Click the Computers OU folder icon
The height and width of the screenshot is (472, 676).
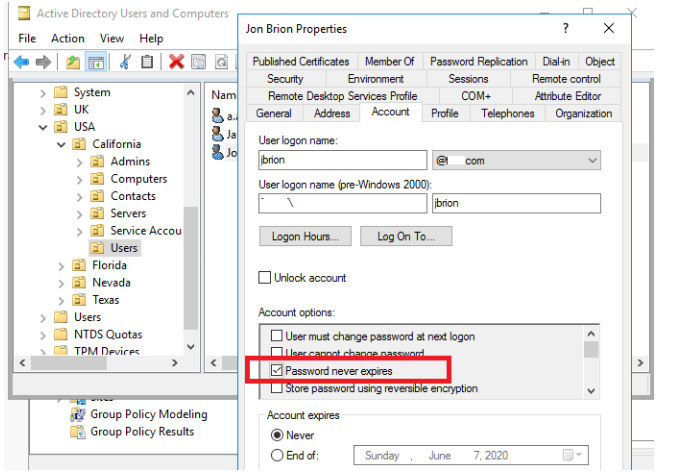pos(97,178)
